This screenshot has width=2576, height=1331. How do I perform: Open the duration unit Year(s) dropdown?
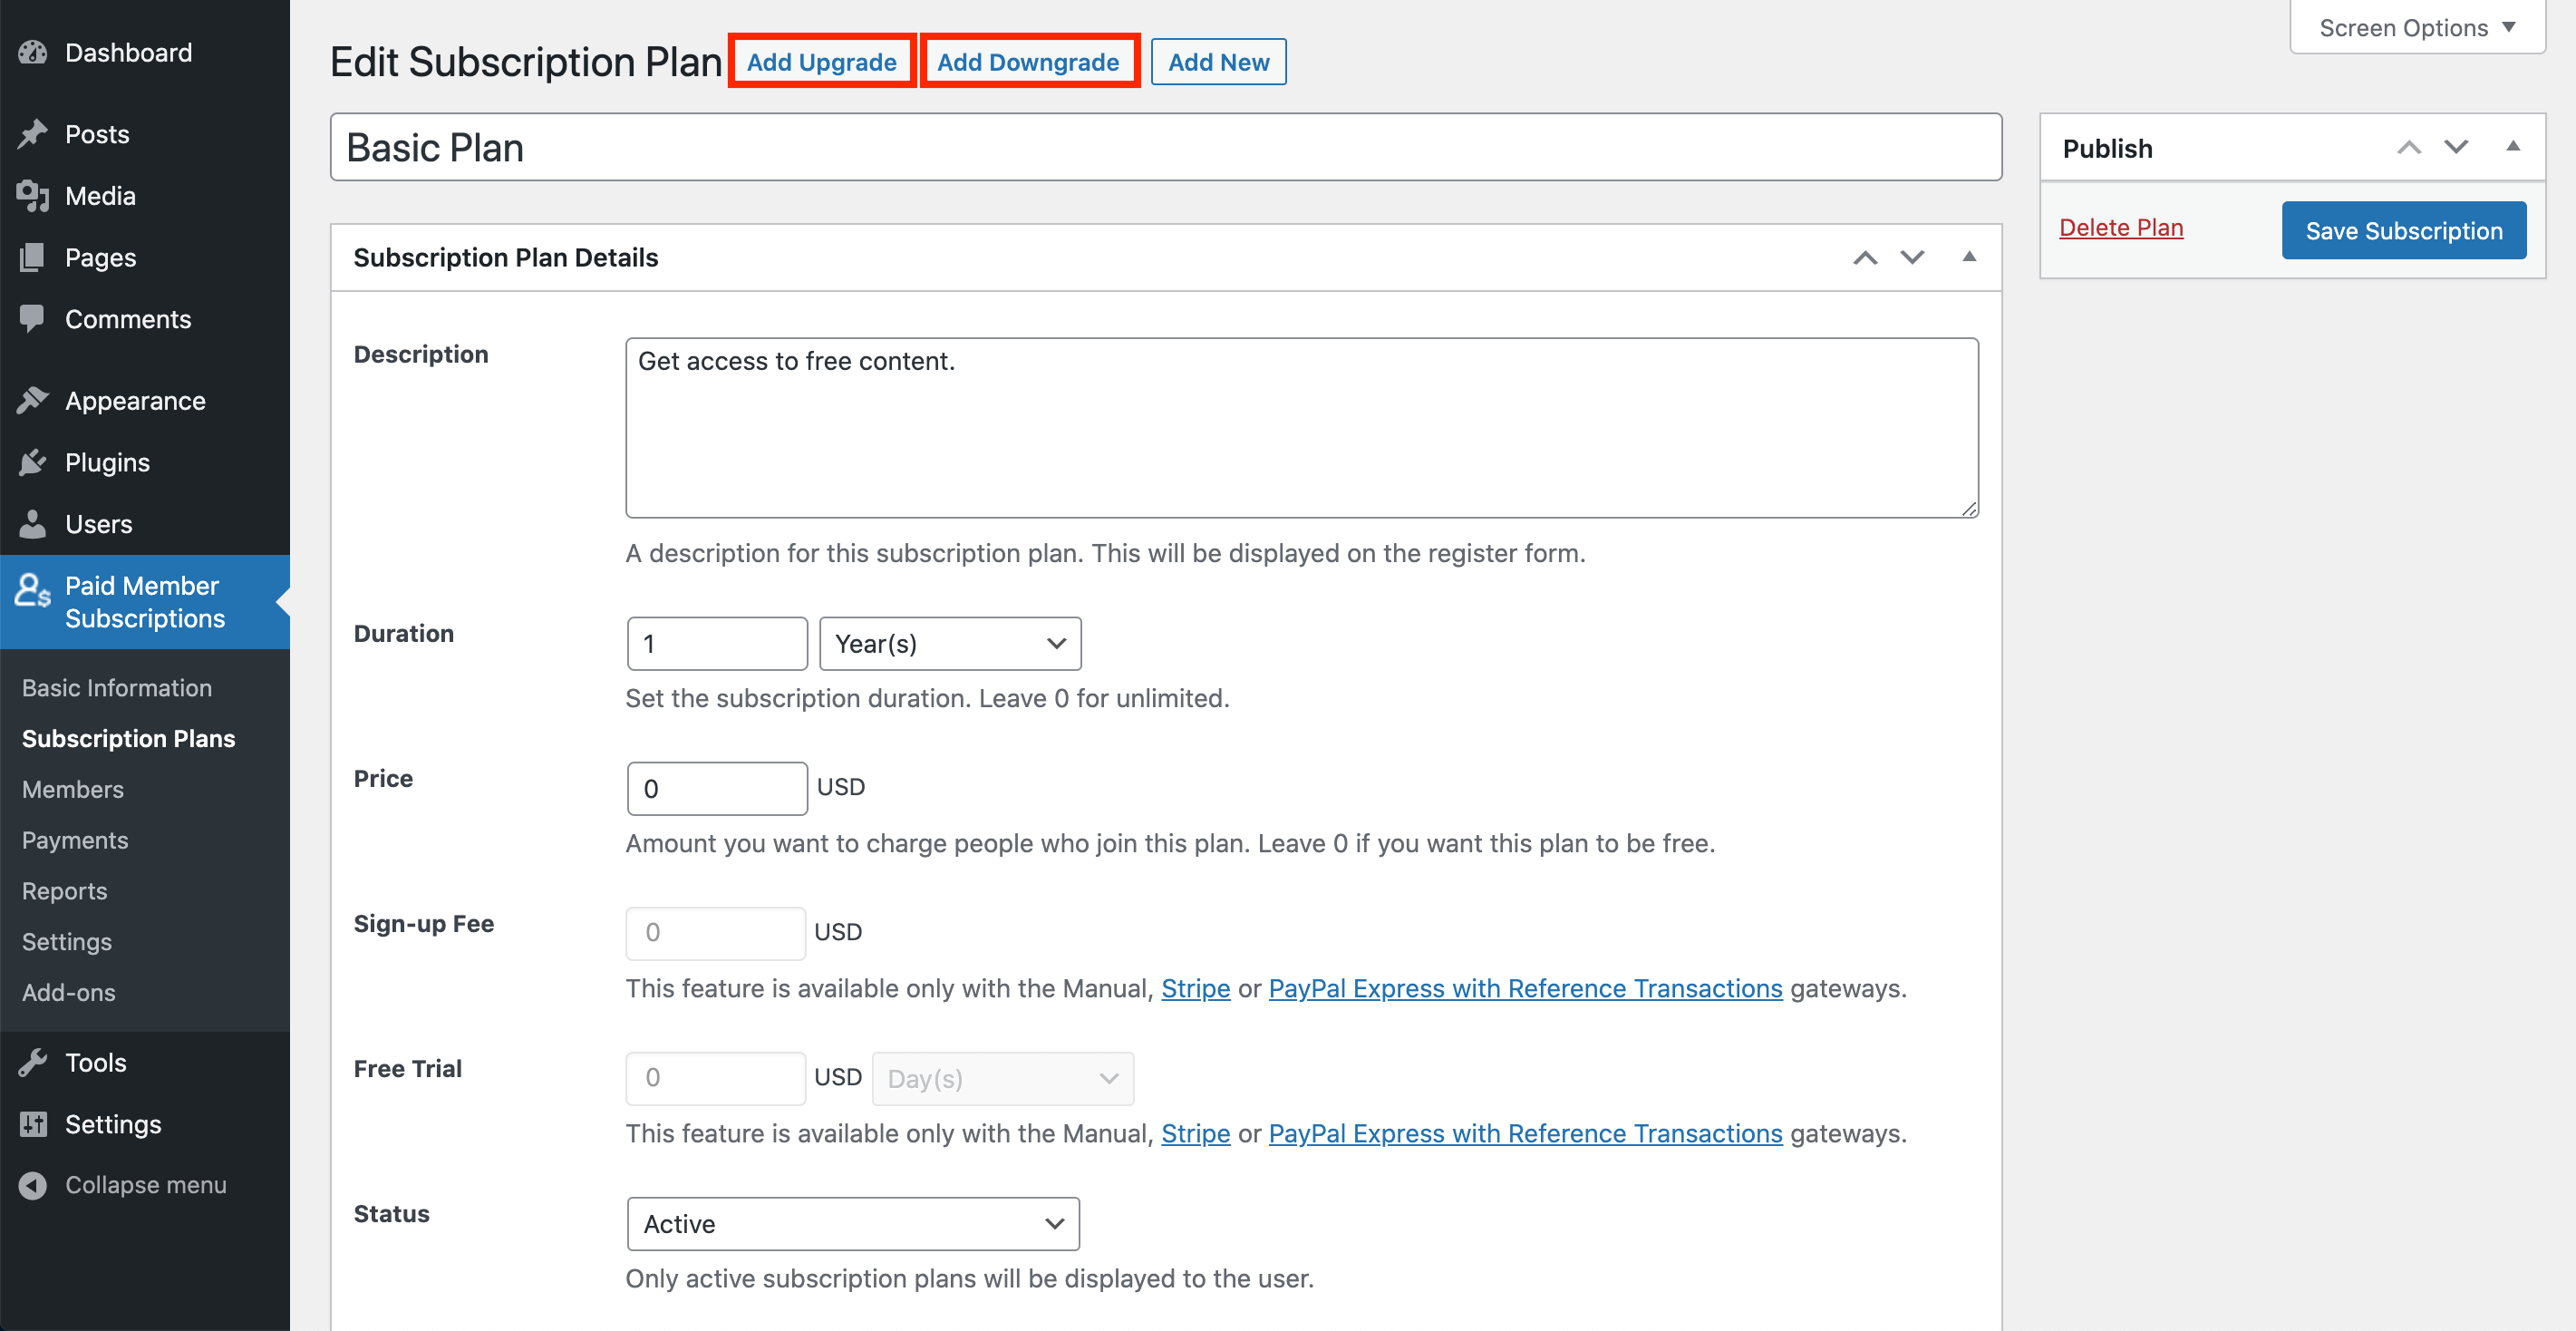(x=949, y=644)
